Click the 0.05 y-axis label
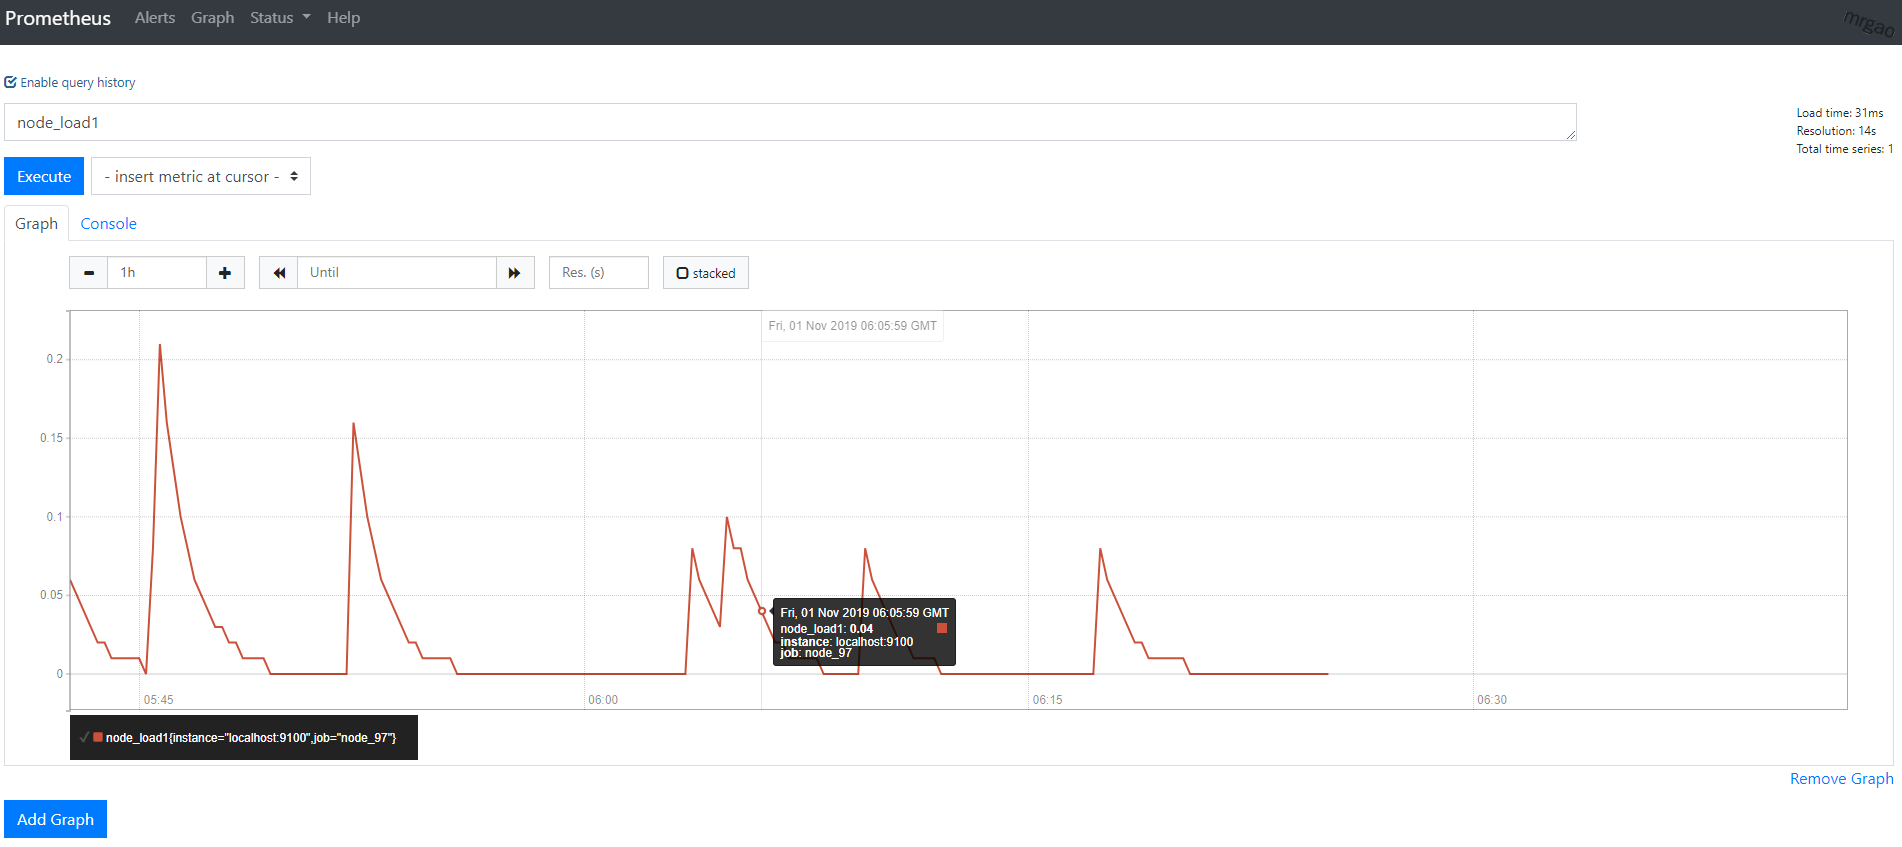 pos(51,595)
